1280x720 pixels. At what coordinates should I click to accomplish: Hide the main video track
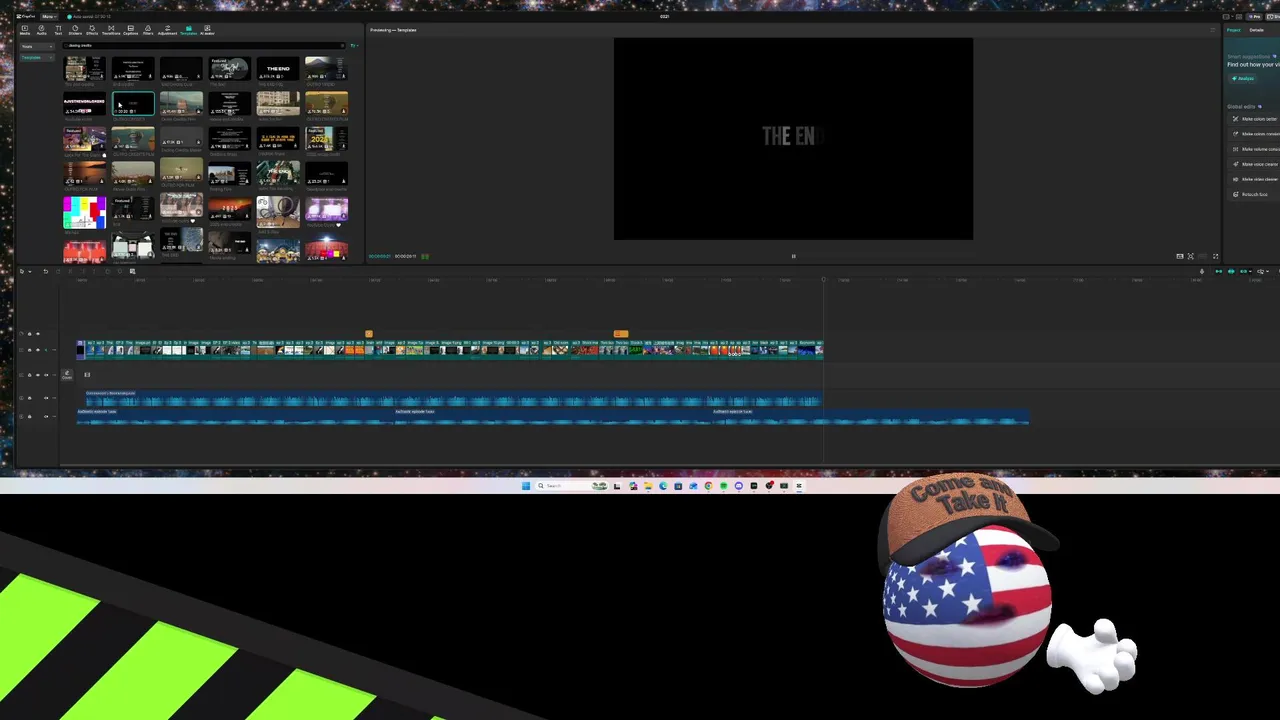[x=38, y=350]
